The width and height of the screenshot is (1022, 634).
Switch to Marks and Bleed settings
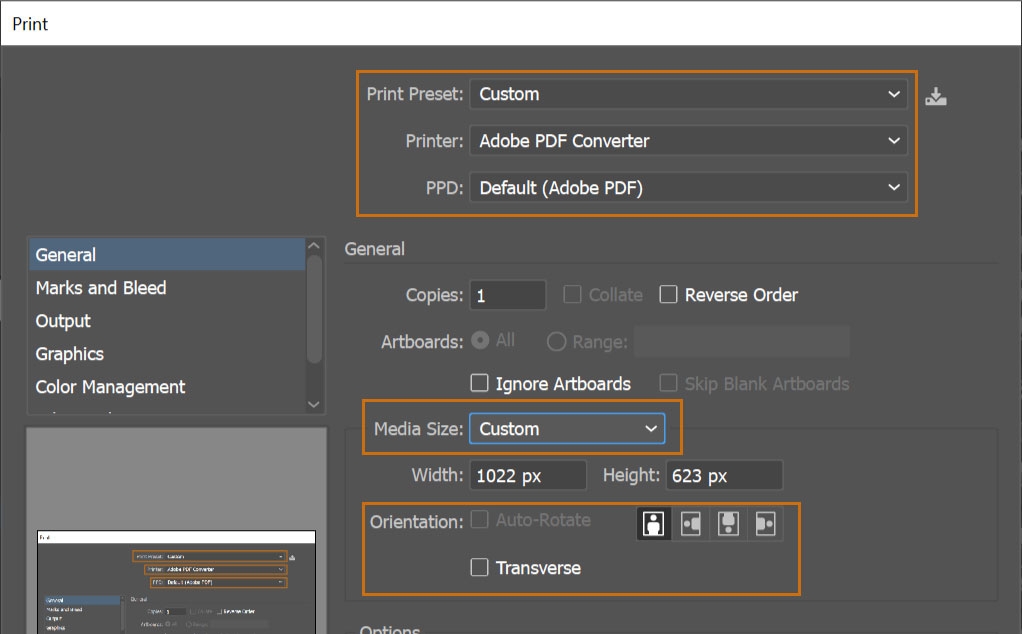pyautogui.click(x=100, y=287)
